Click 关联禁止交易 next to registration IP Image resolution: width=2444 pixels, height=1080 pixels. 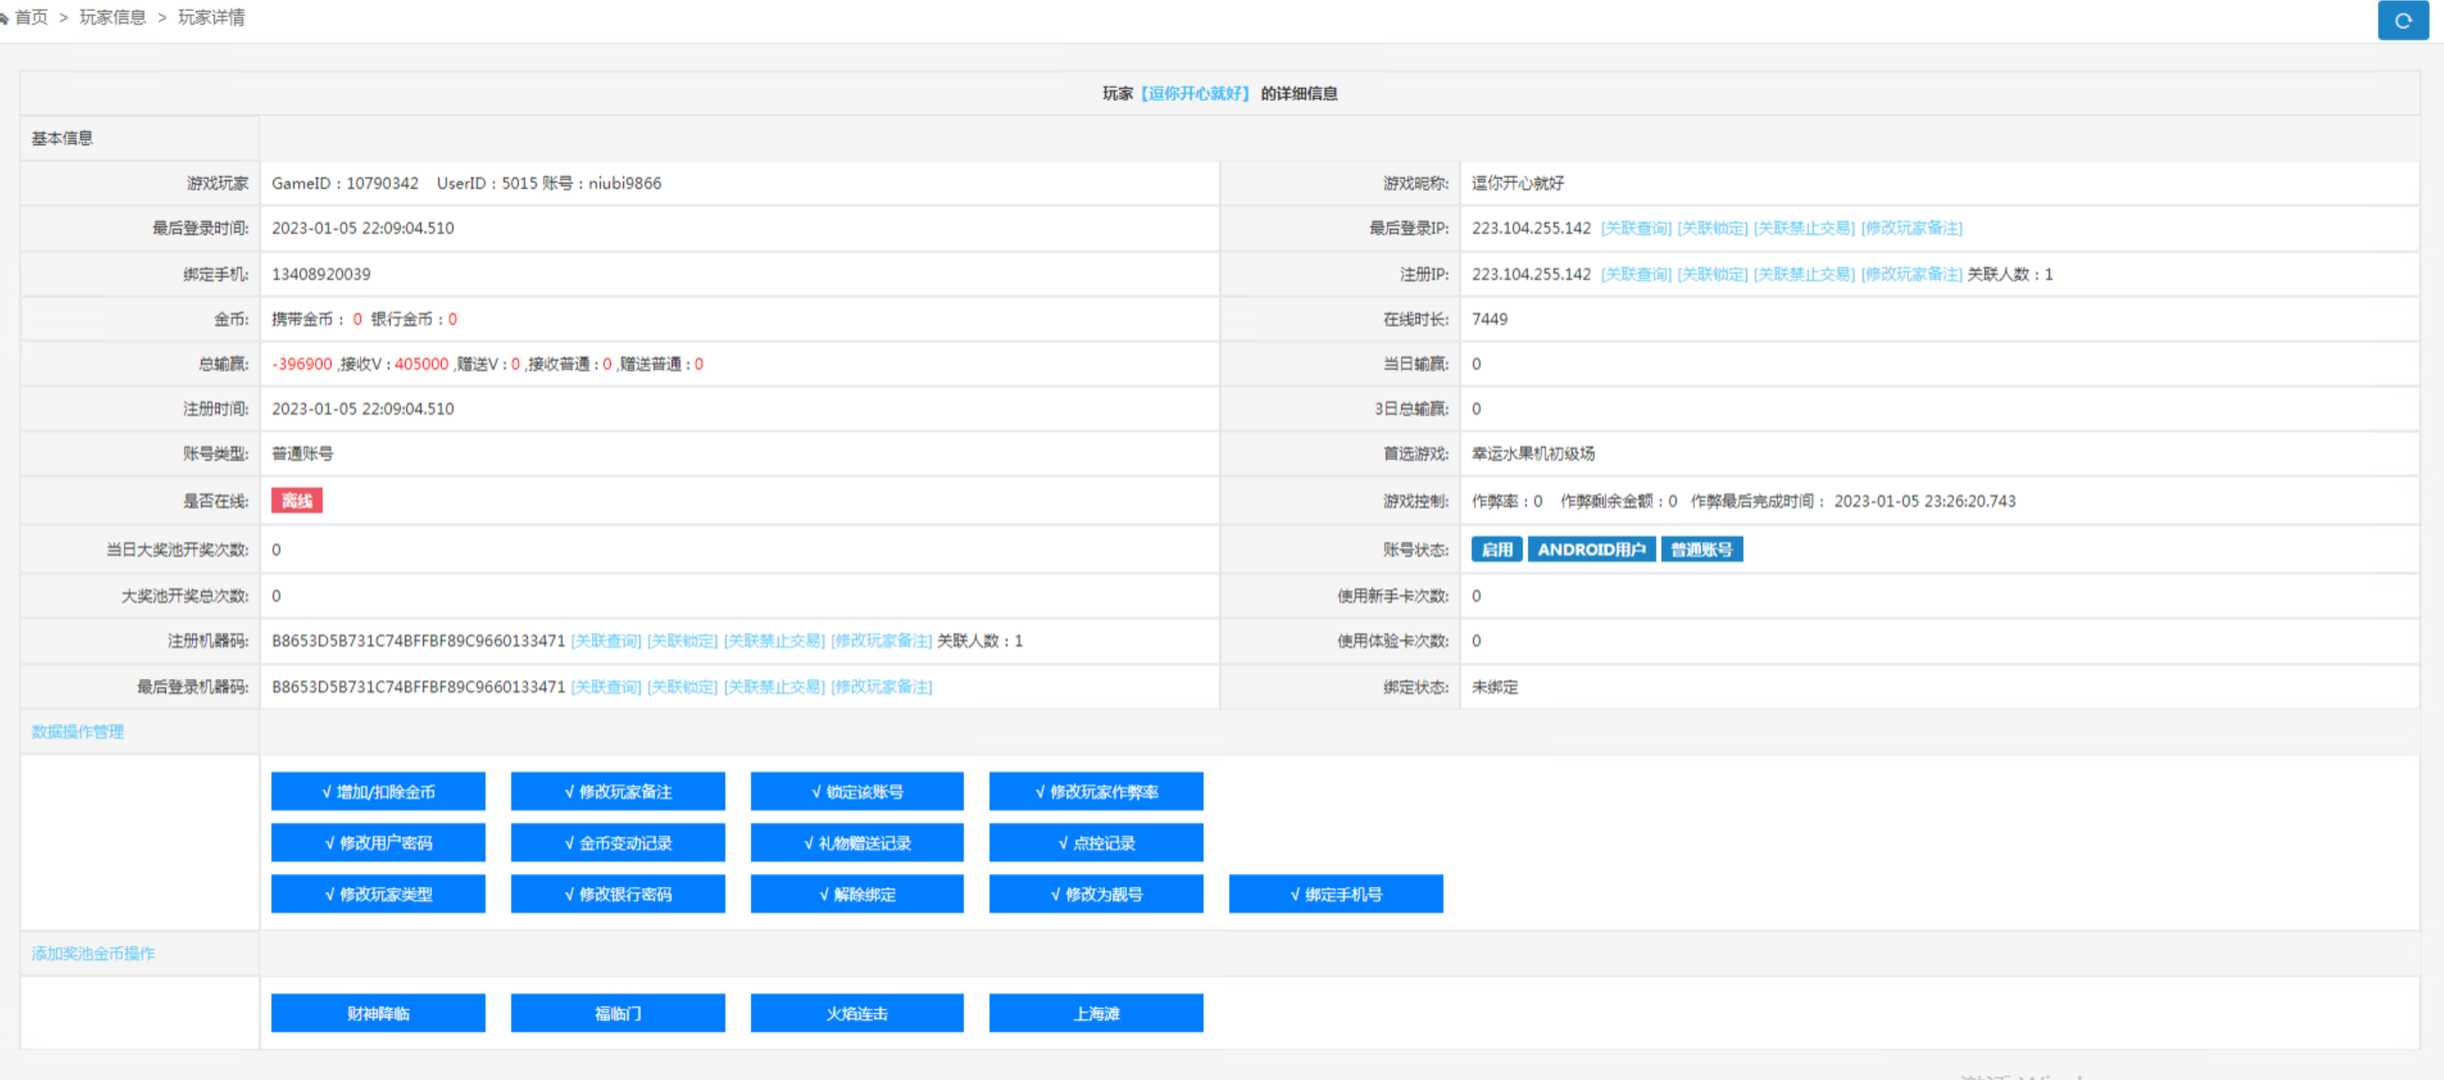(1804, 274)
